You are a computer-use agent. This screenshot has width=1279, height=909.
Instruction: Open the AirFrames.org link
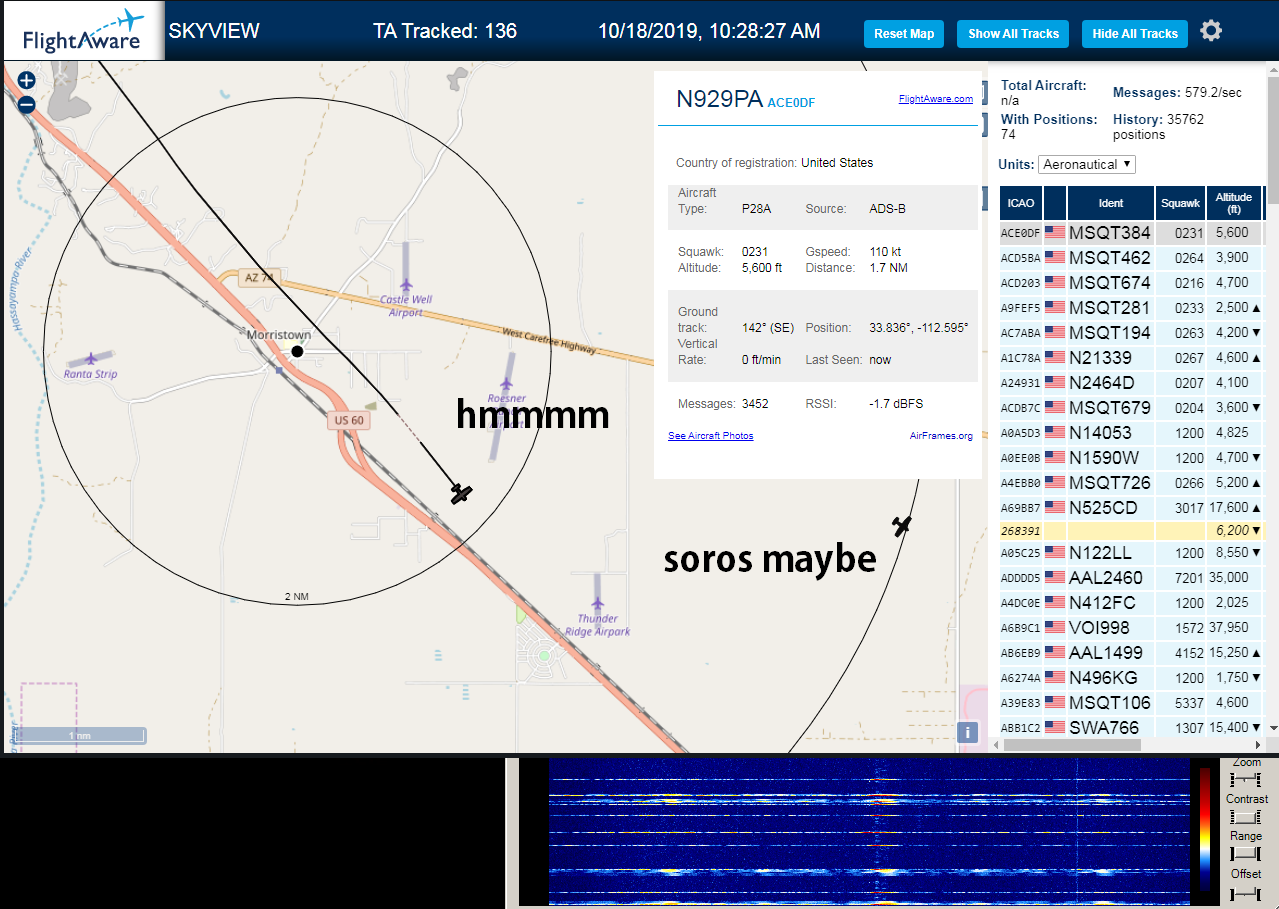pos(941,436)
